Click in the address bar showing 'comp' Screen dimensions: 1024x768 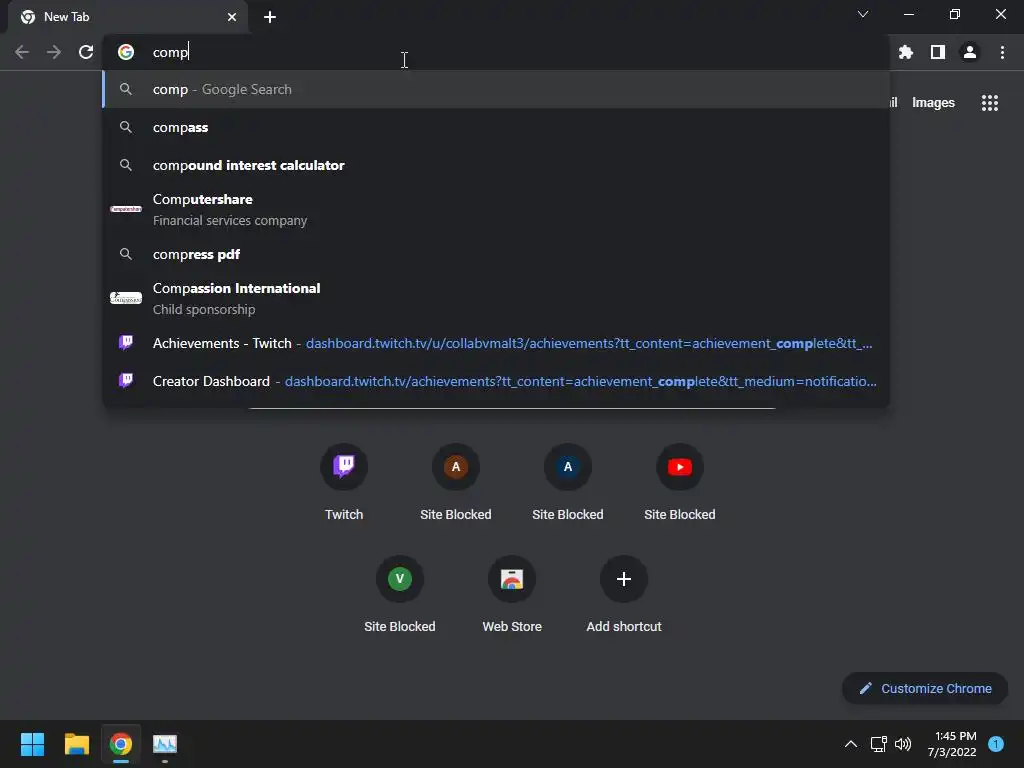496,52
